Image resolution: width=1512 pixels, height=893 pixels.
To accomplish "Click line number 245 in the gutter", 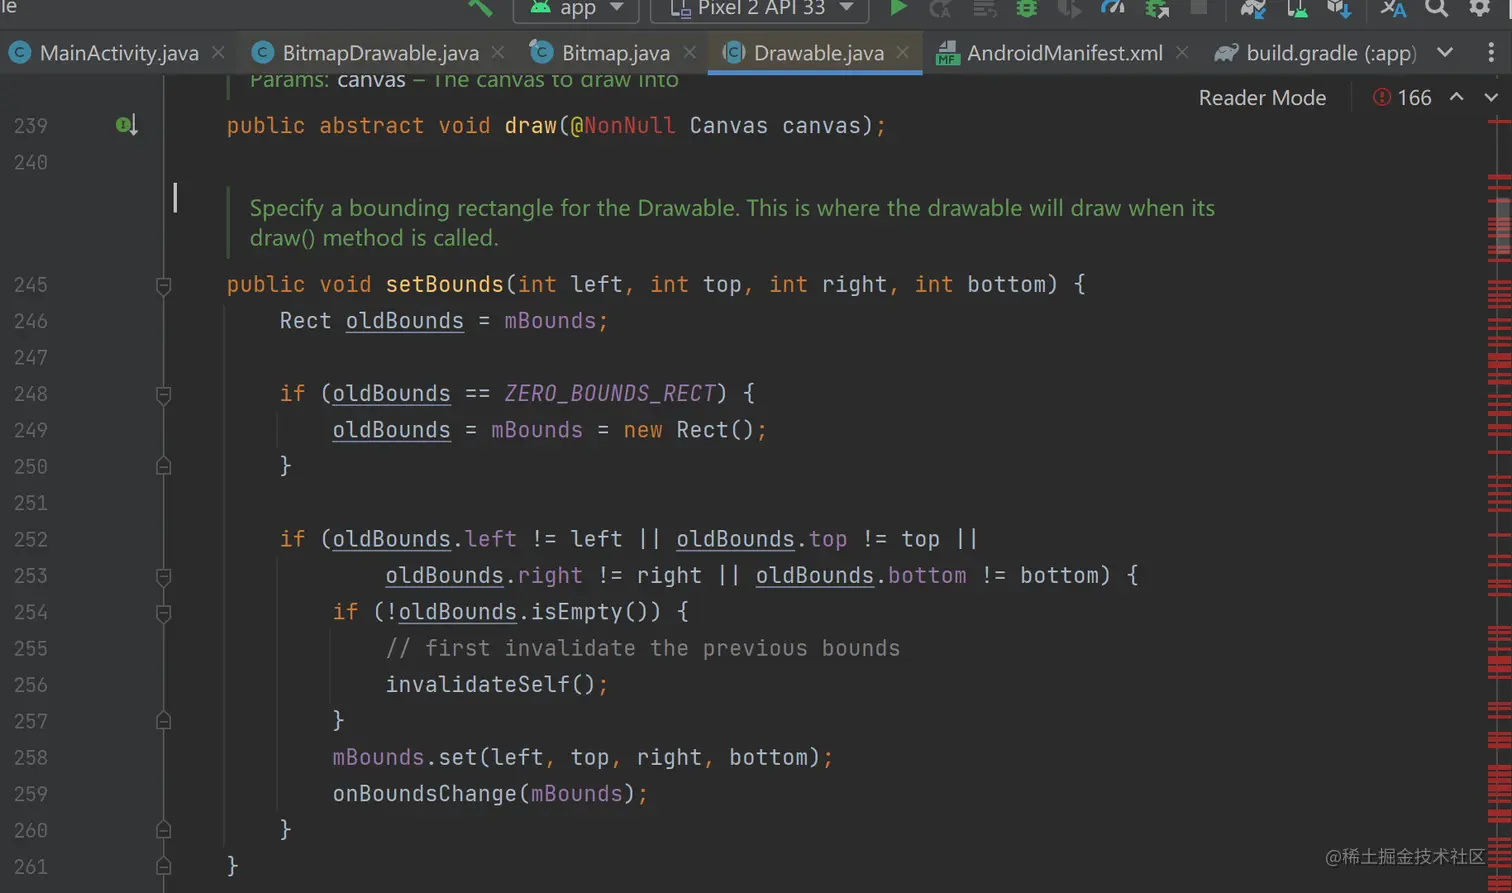I will click(x=30, y=285).
